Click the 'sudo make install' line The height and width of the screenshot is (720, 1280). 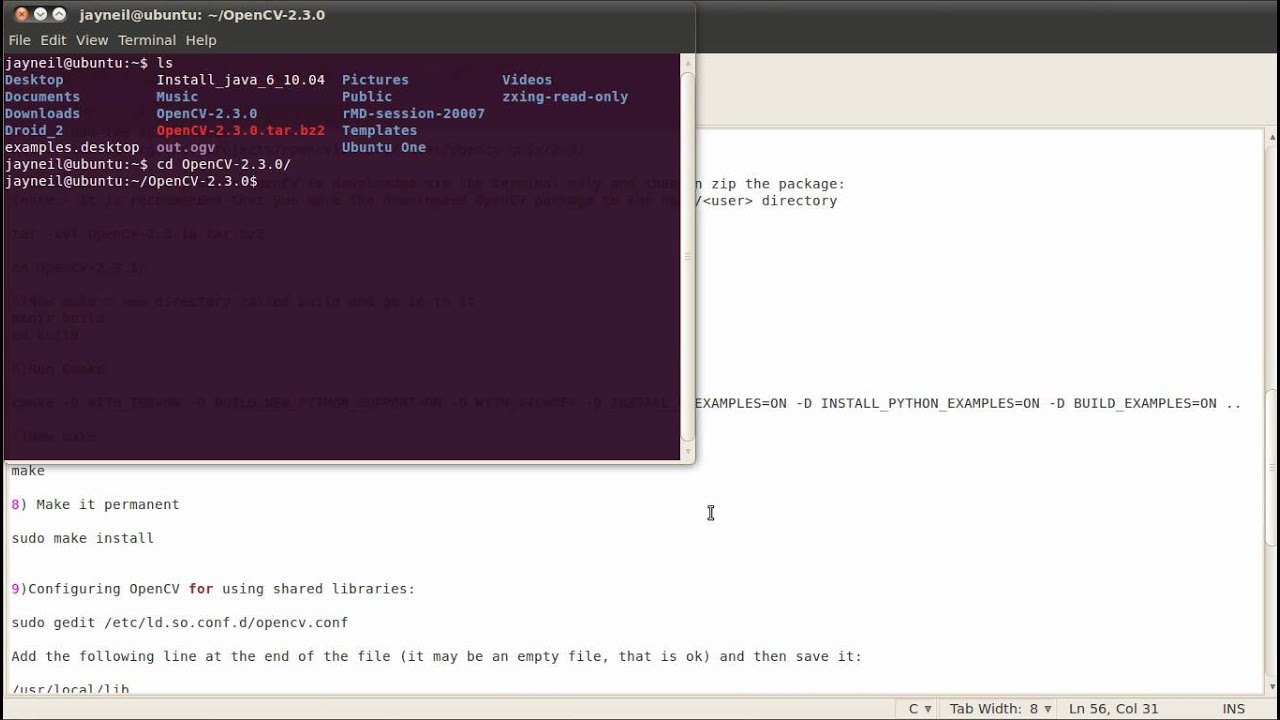pos(83,539)
